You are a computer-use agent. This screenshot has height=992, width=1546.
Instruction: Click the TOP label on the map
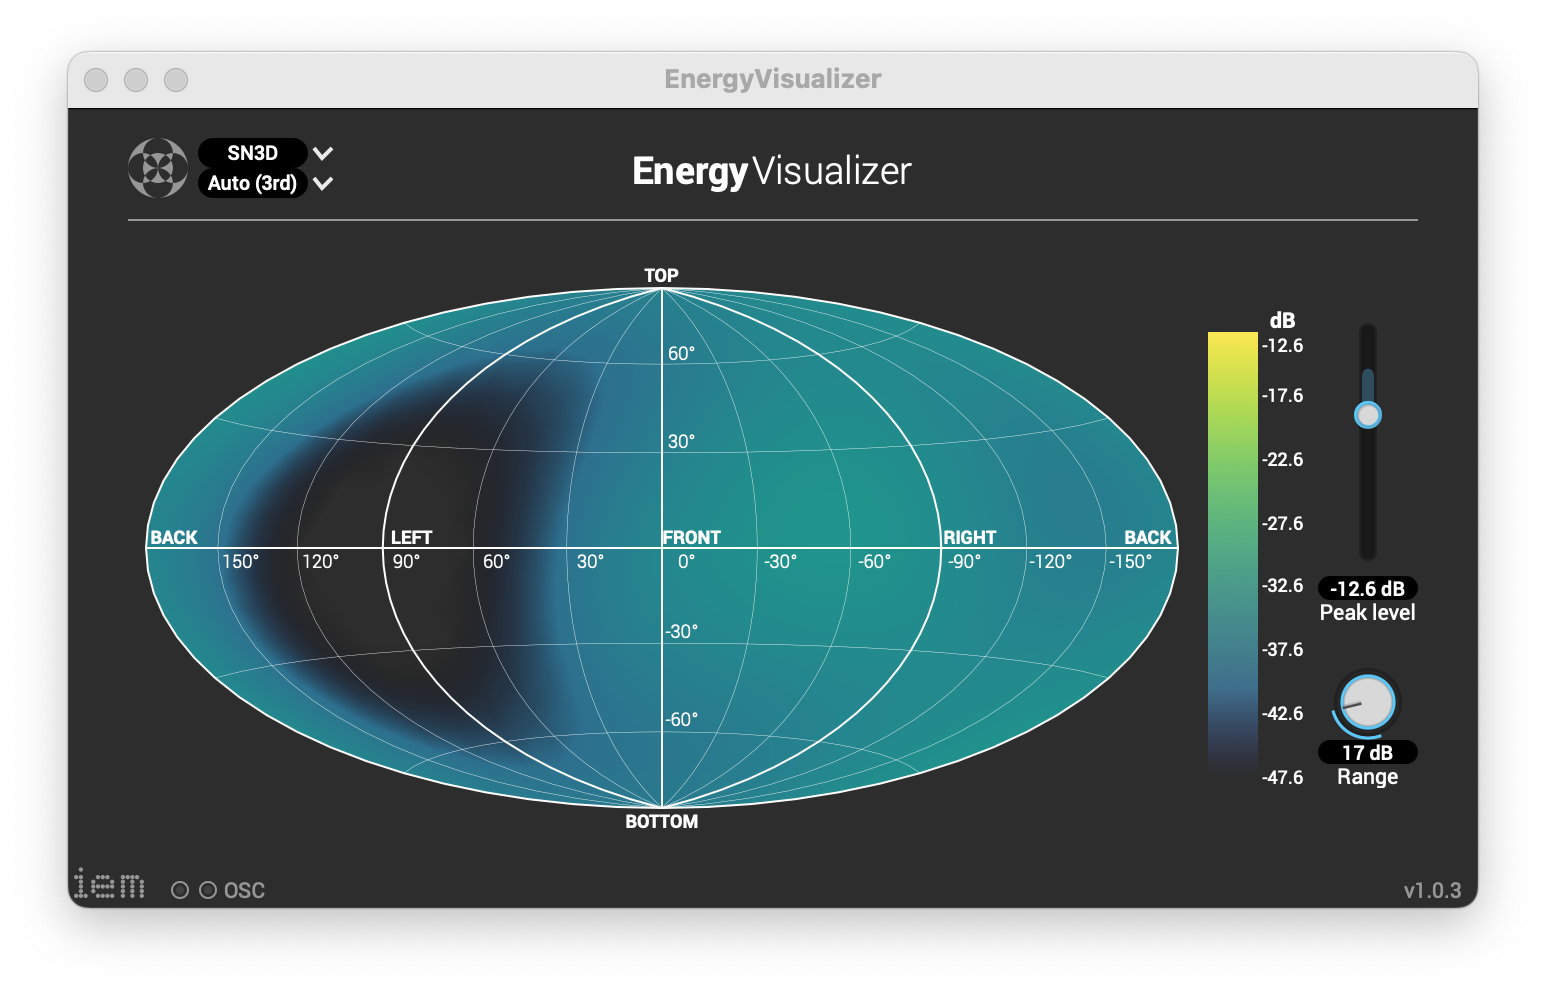pyautogui.click(x=661, y=275)
